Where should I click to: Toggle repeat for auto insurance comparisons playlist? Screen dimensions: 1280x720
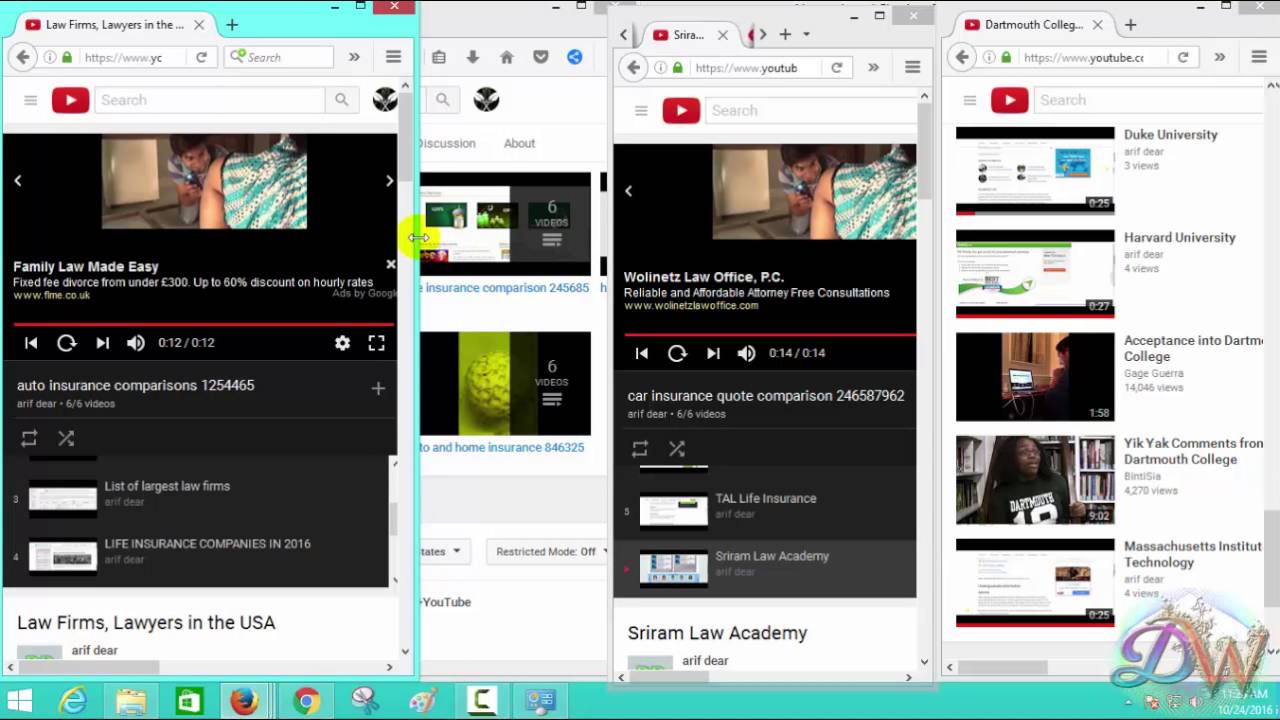point(29,438)
